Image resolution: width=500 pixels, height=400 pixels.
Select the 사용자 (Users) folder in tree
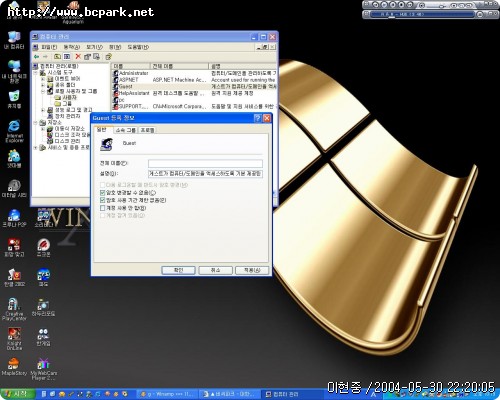click(66, 97)
